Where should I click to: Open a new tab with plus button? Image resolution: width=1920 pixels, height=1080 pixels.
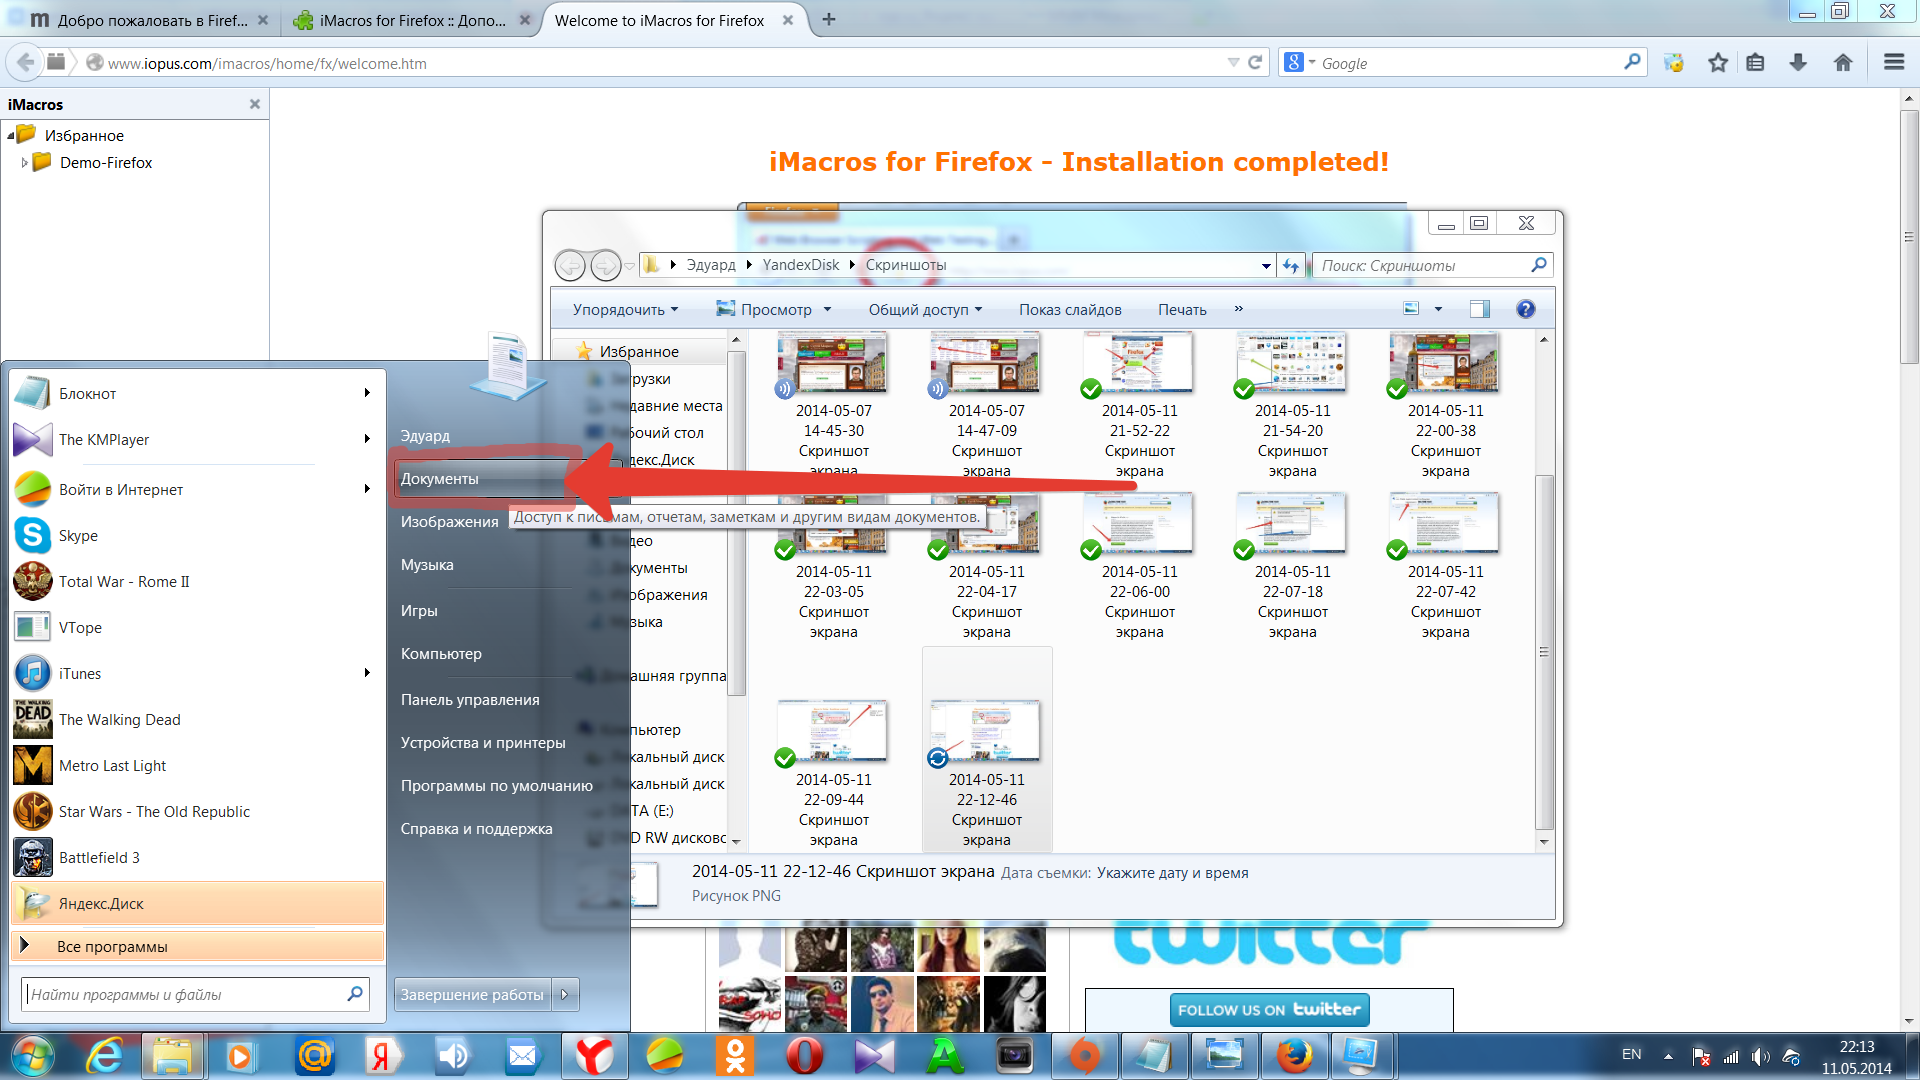click(829, 19)
